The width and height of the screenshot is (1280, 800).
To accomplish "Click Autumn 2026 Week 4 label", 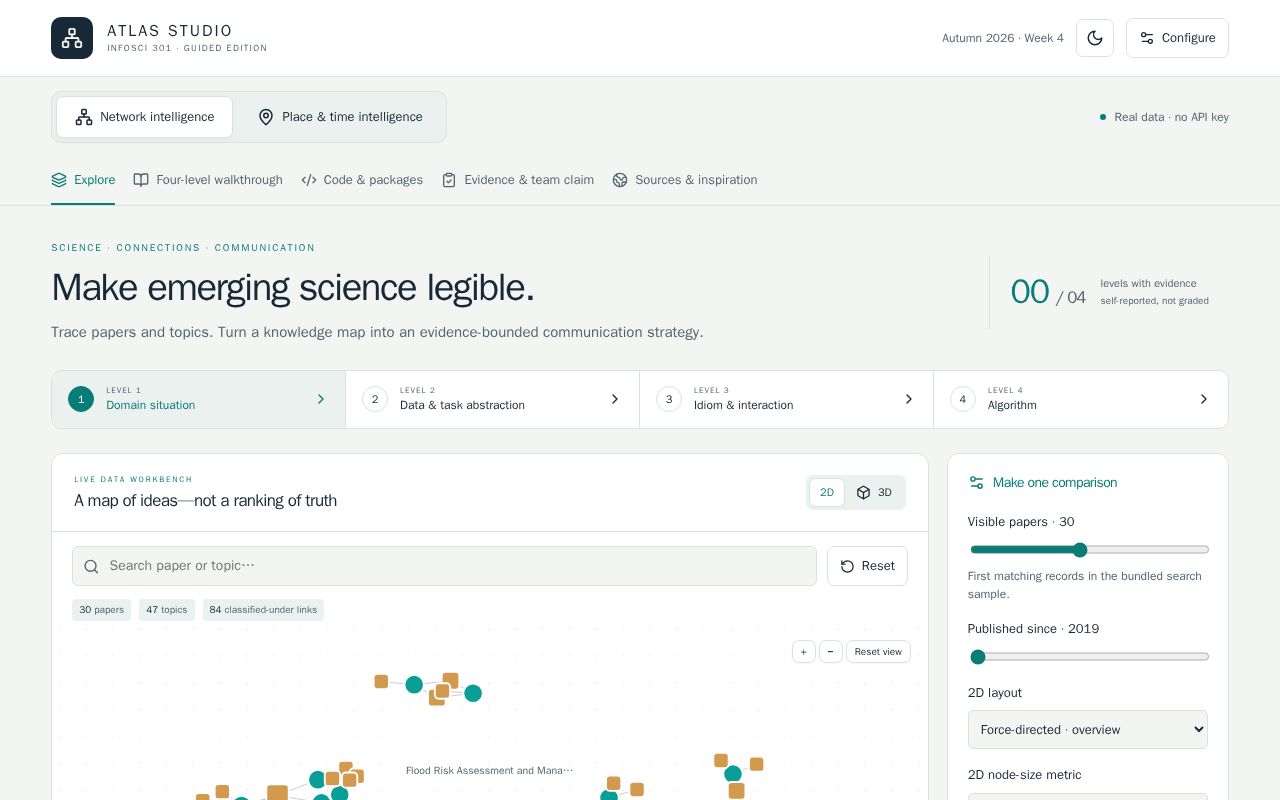I will coord(1003,38).
